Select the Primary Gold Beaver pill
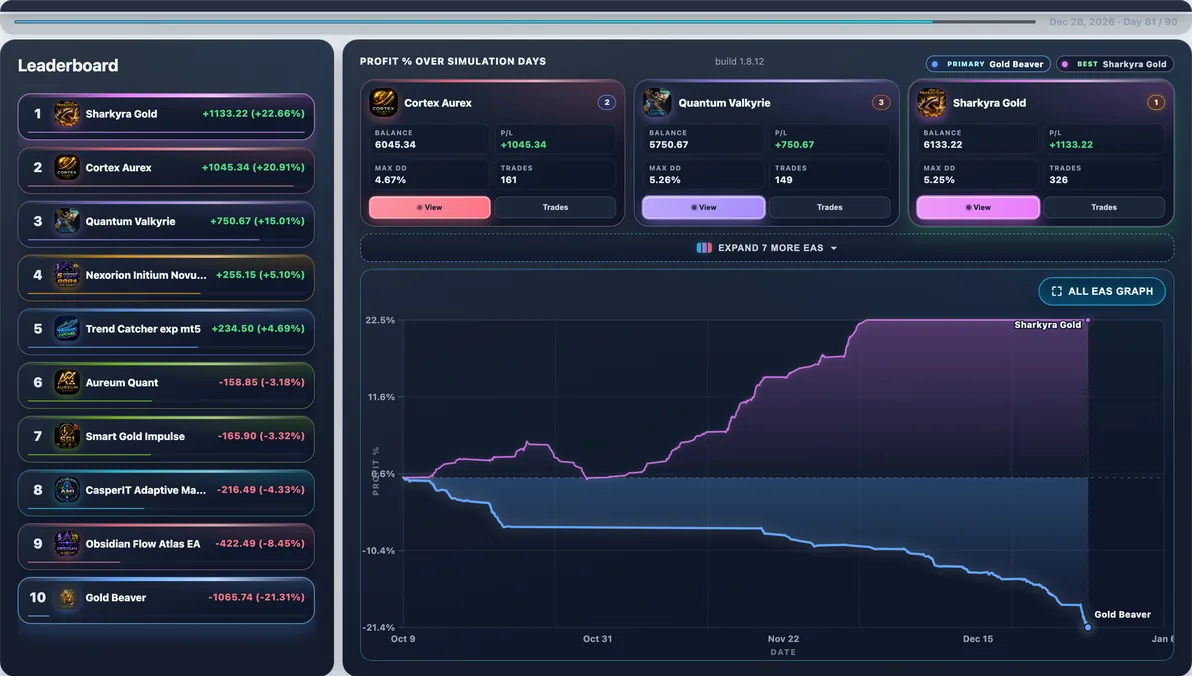This screenshot has height=676, width=1192. tap(988, 65)
